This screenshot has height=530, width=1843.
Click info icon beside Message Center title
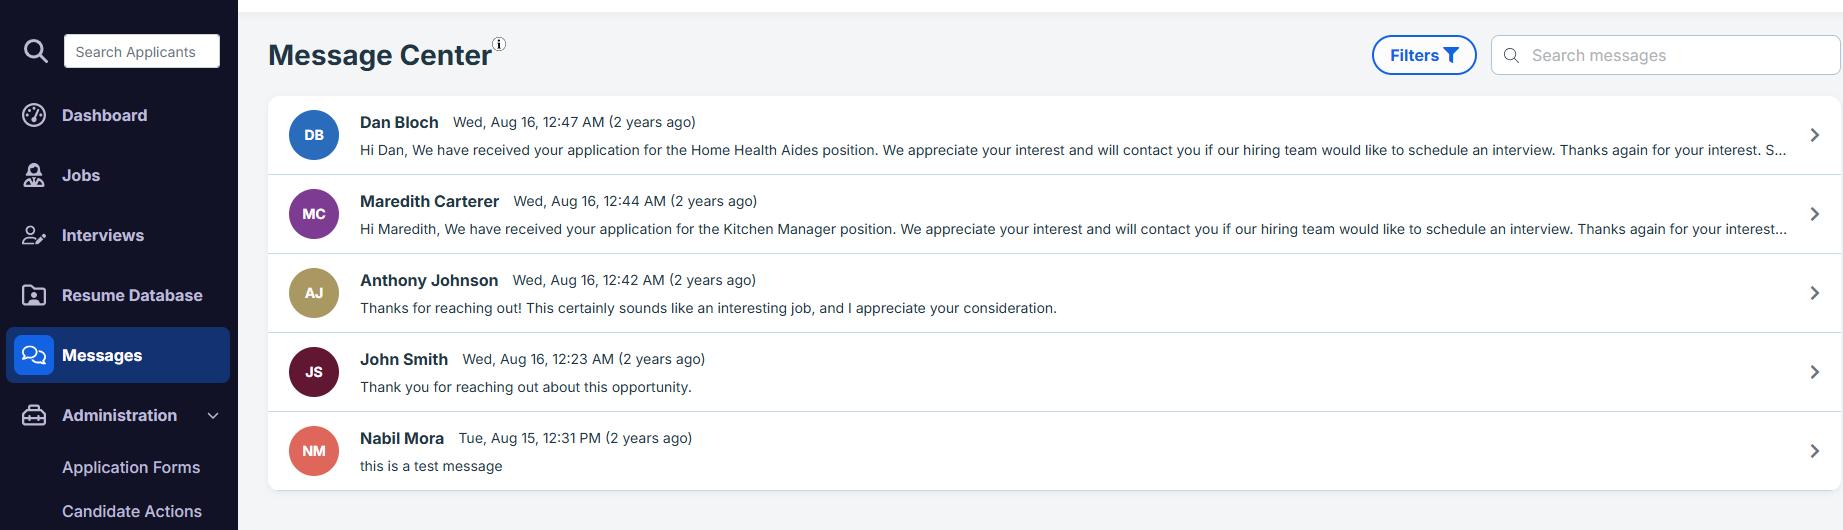click(499, 44)
